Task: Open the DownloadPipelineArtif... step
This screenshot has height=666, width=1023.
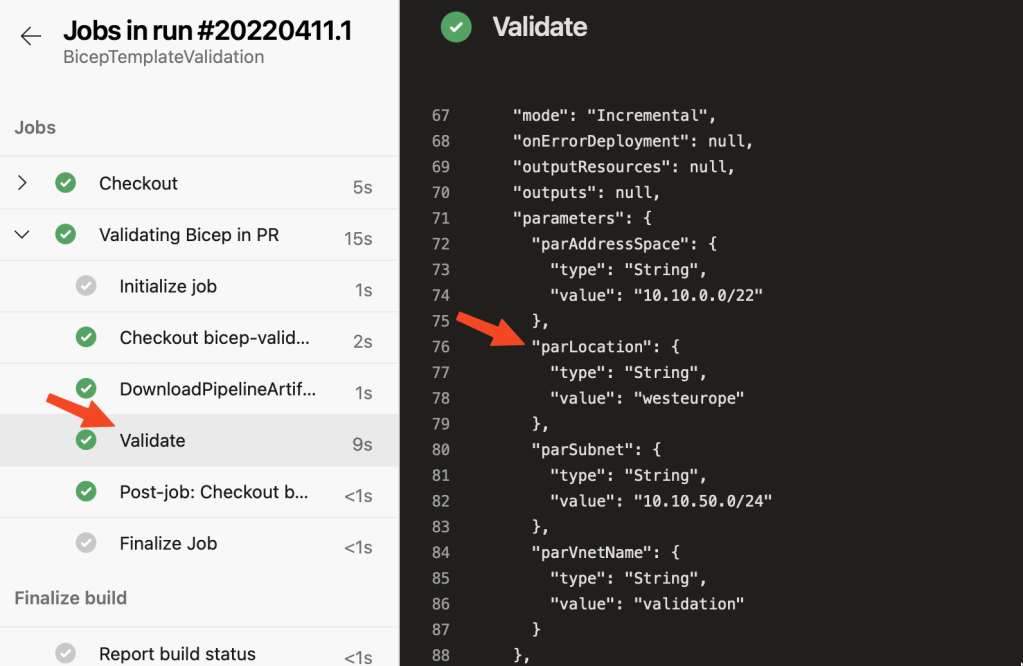Action: [217, 389]
